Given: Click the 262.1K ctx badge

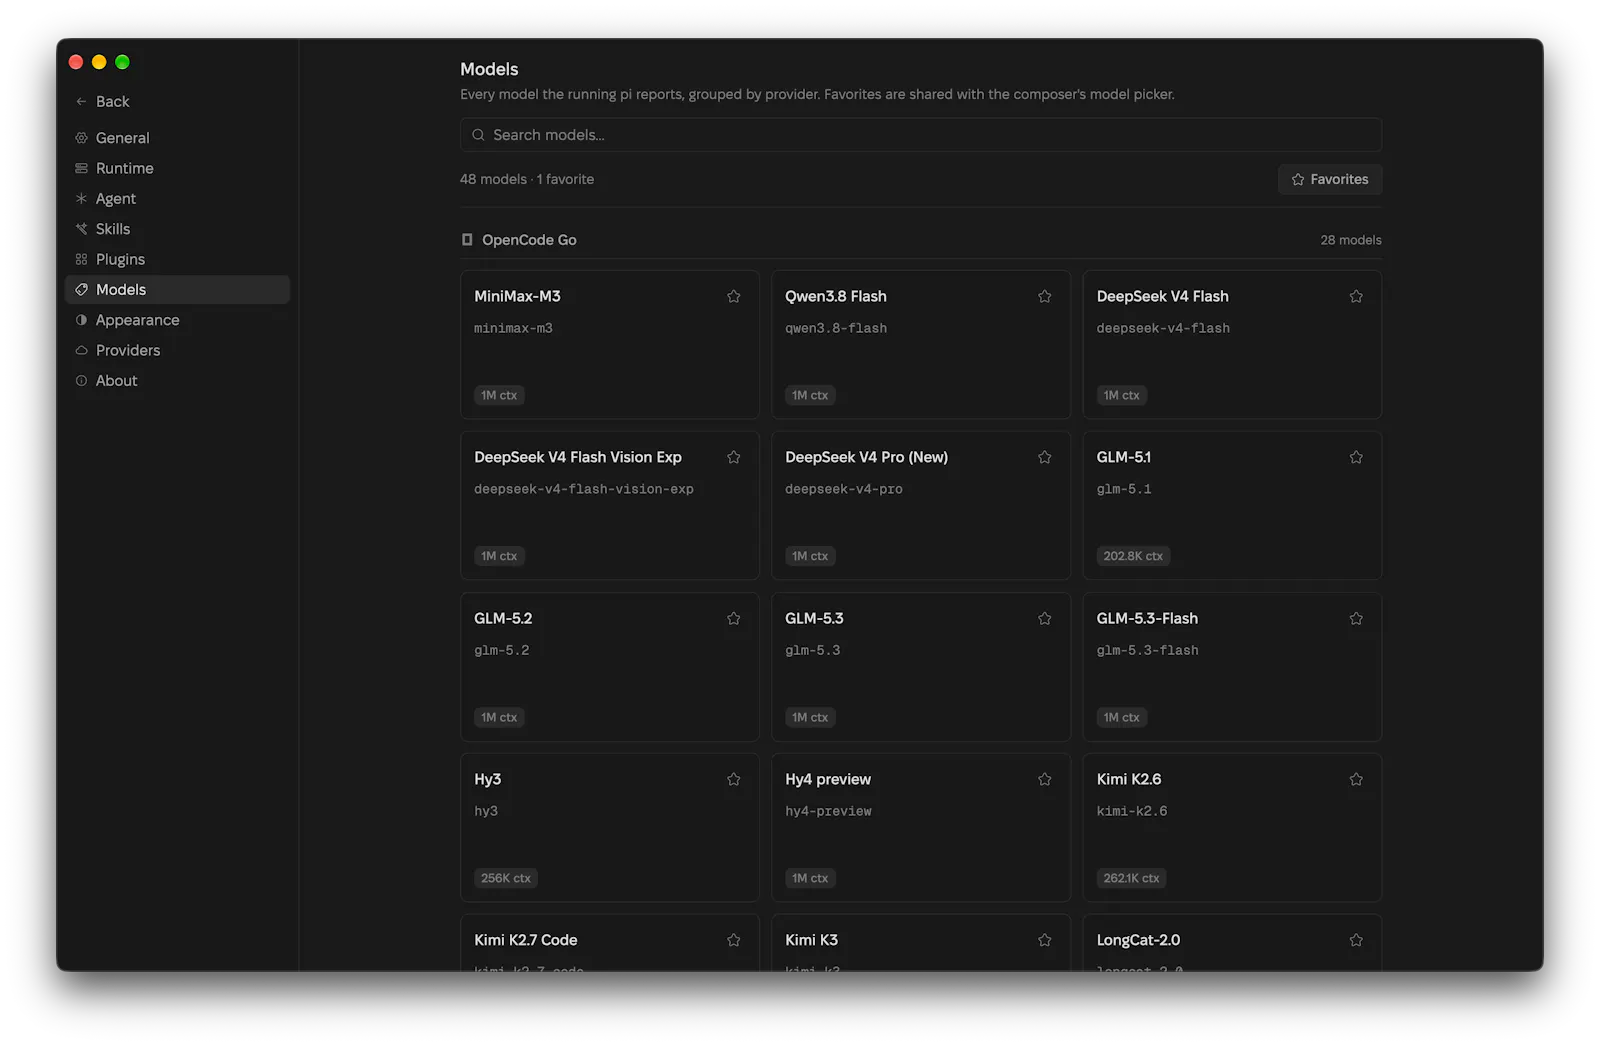Looking at the screenshot, I should (1131, 878).
